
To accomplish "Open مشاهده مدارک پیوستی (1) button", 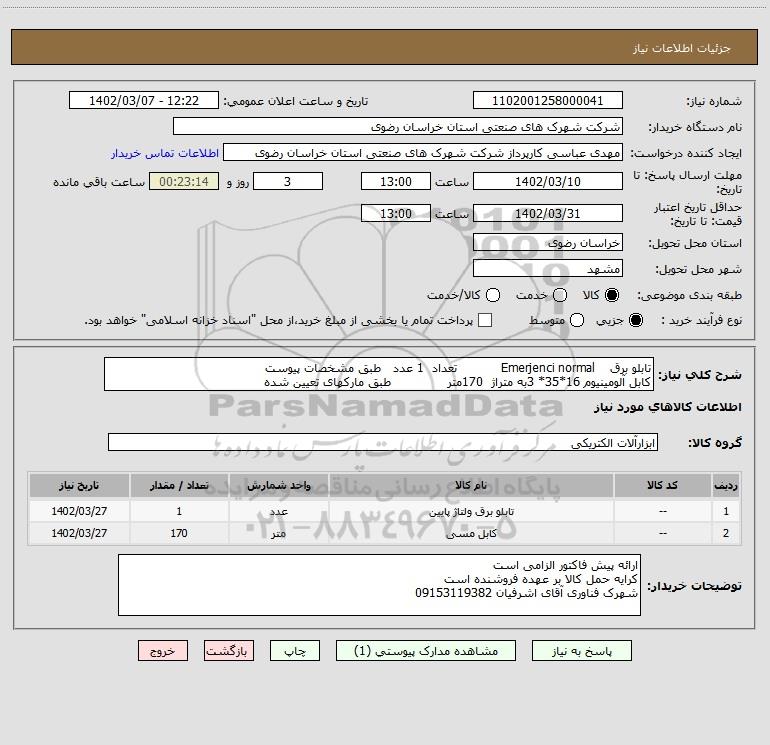I will click(426, 651).
